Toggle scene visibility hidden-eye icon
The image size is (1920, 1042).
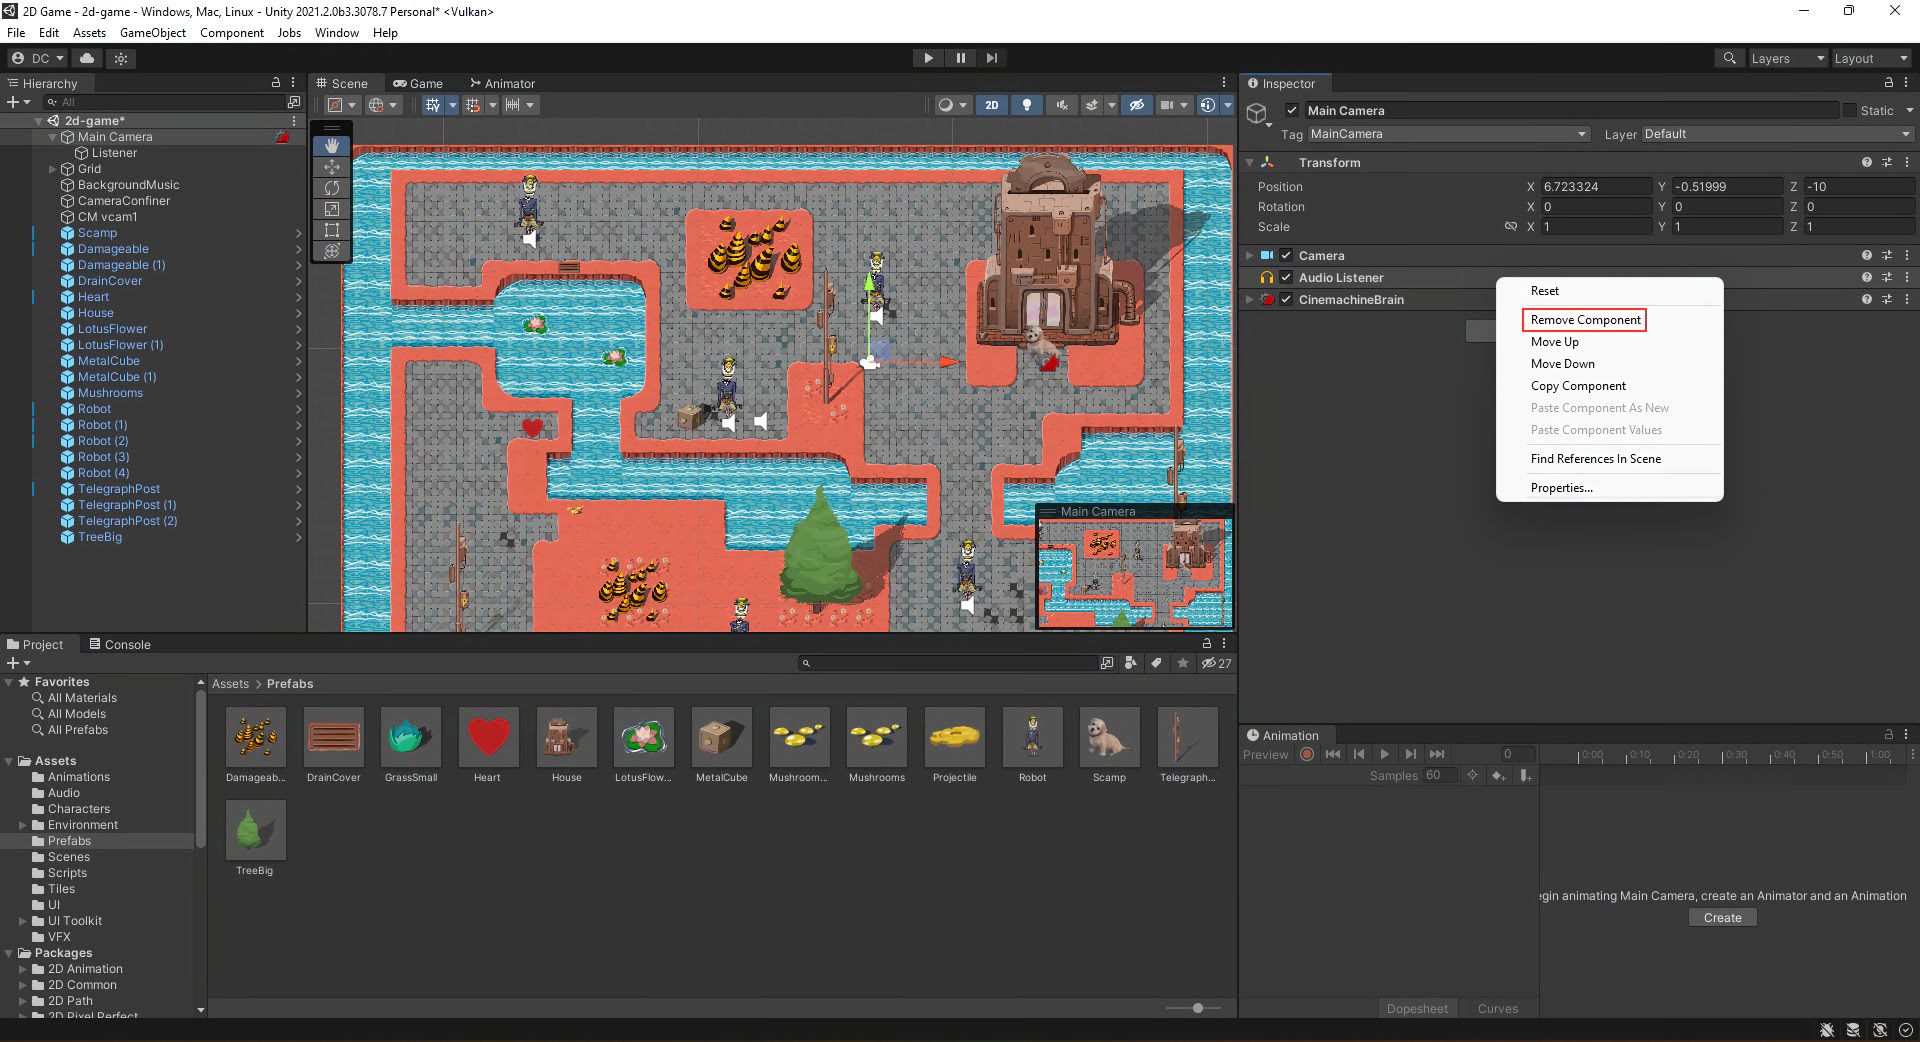pos(1137,105)
